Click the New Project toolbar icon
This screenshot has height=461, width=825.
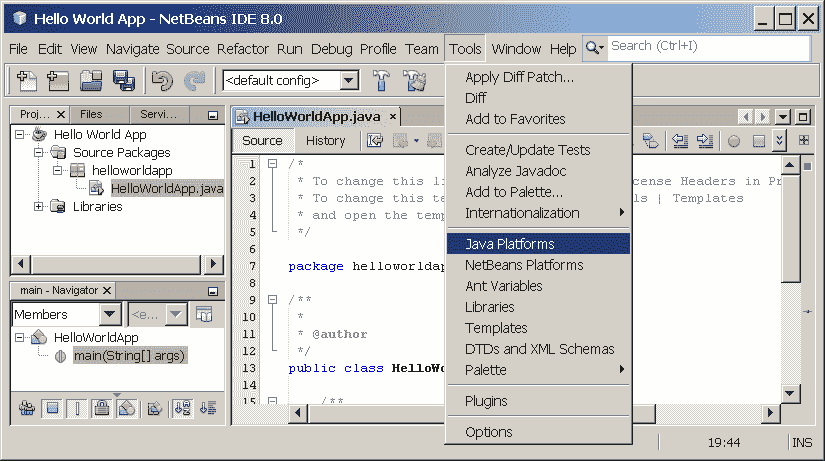[58, 81]
